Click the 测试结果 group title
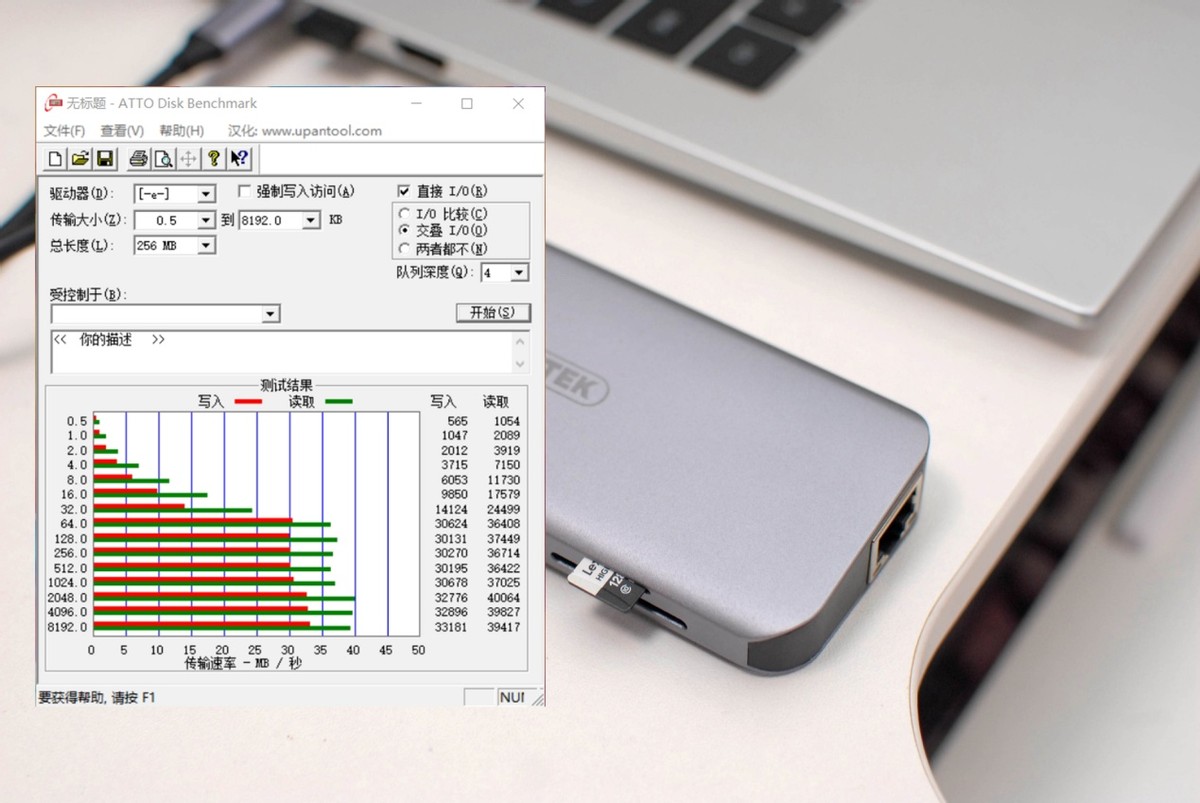 click(x=287, y=386)
